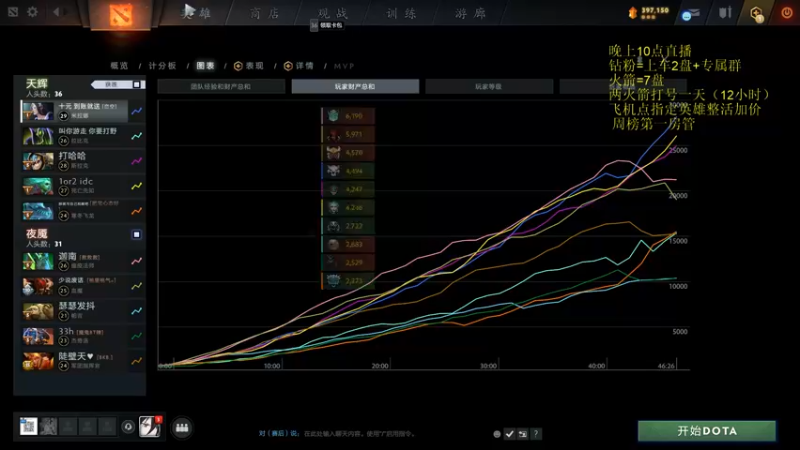Show 玩家财产总和 graph
The image size is (800, 450).
click(x=355, y=87)
